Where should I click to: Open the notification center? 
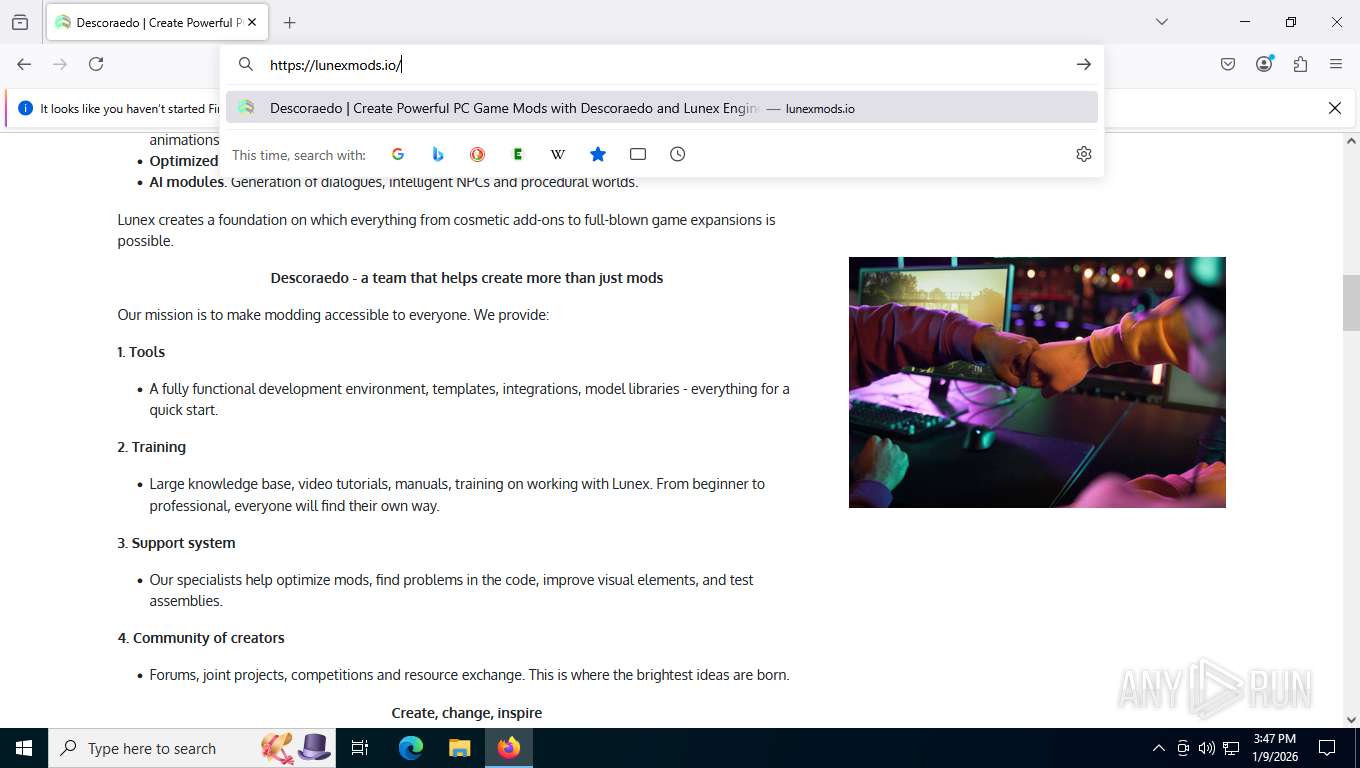pos(1327,748)
